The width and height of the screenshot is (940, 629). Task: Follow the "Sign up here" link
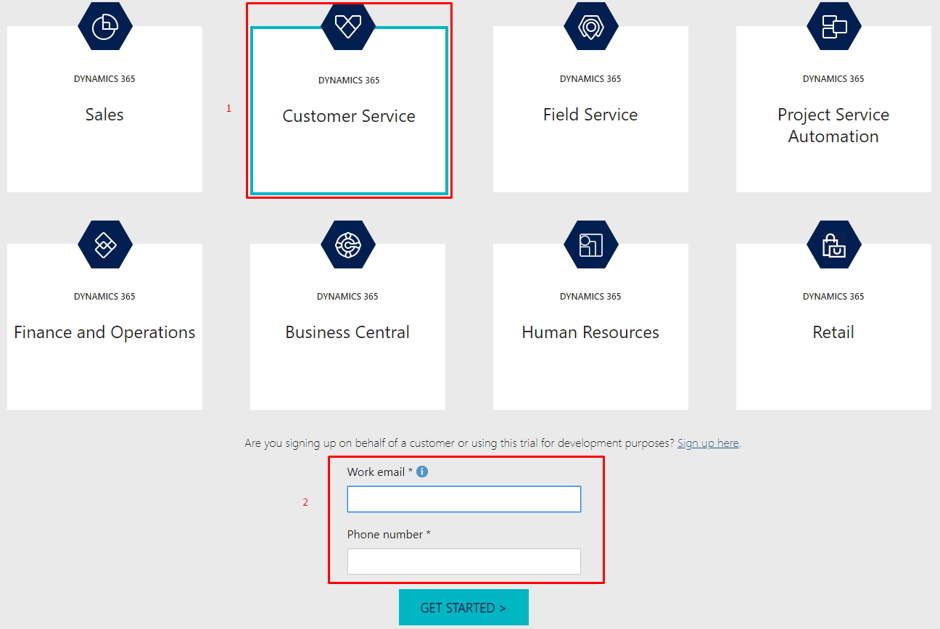tap(708, 443)
